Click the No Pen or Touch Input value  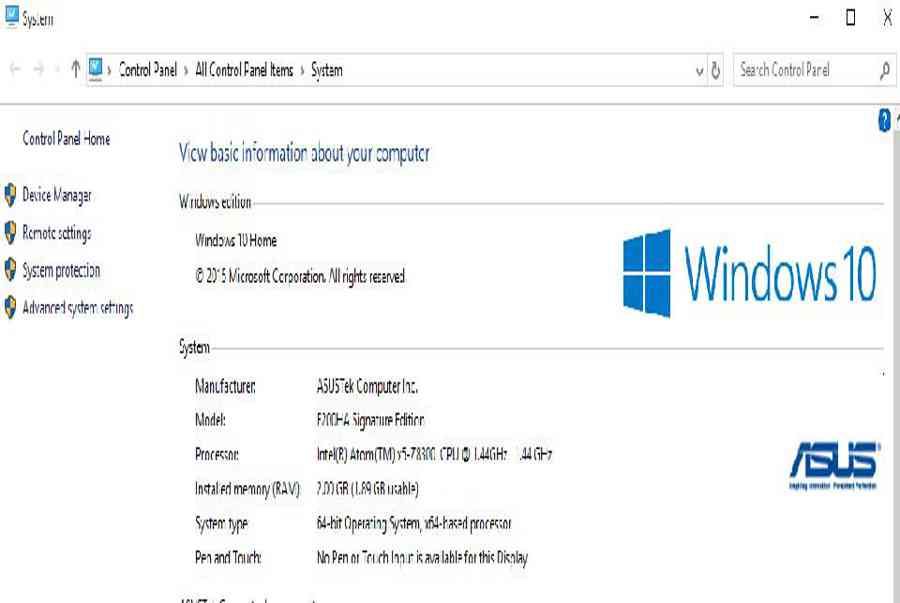pos(422,558)
